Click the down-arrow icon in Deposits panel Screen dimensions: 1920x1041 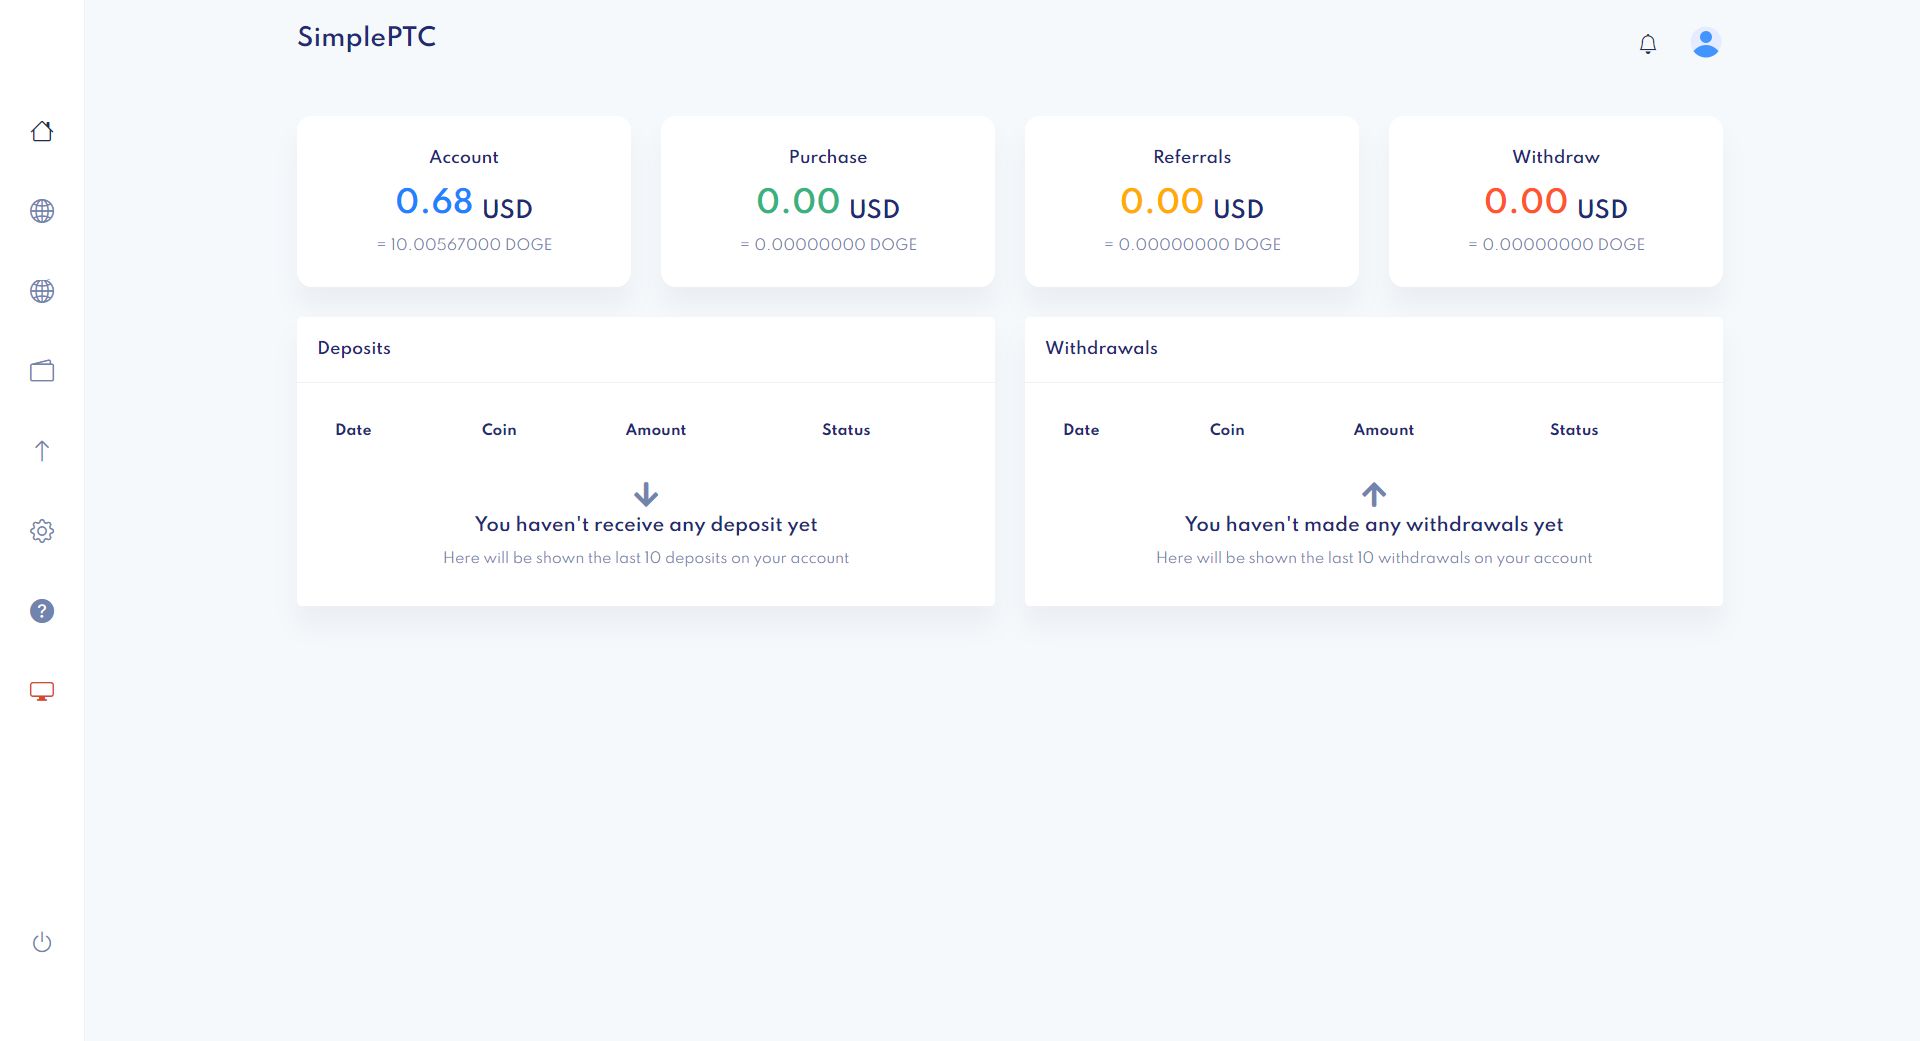(646, 494)
